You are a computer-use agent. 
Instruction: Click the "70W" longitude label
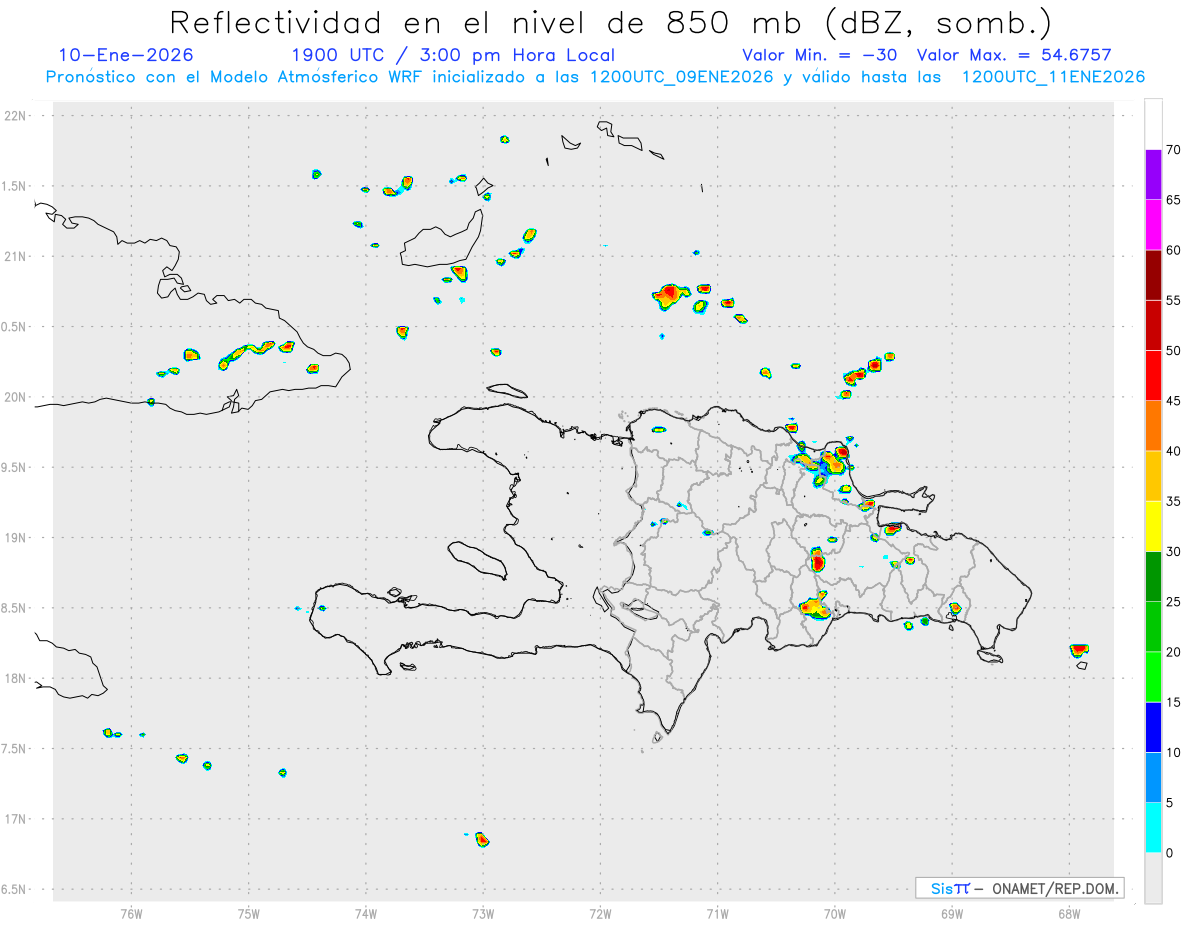pyautogui.click(x=835, y=914)
